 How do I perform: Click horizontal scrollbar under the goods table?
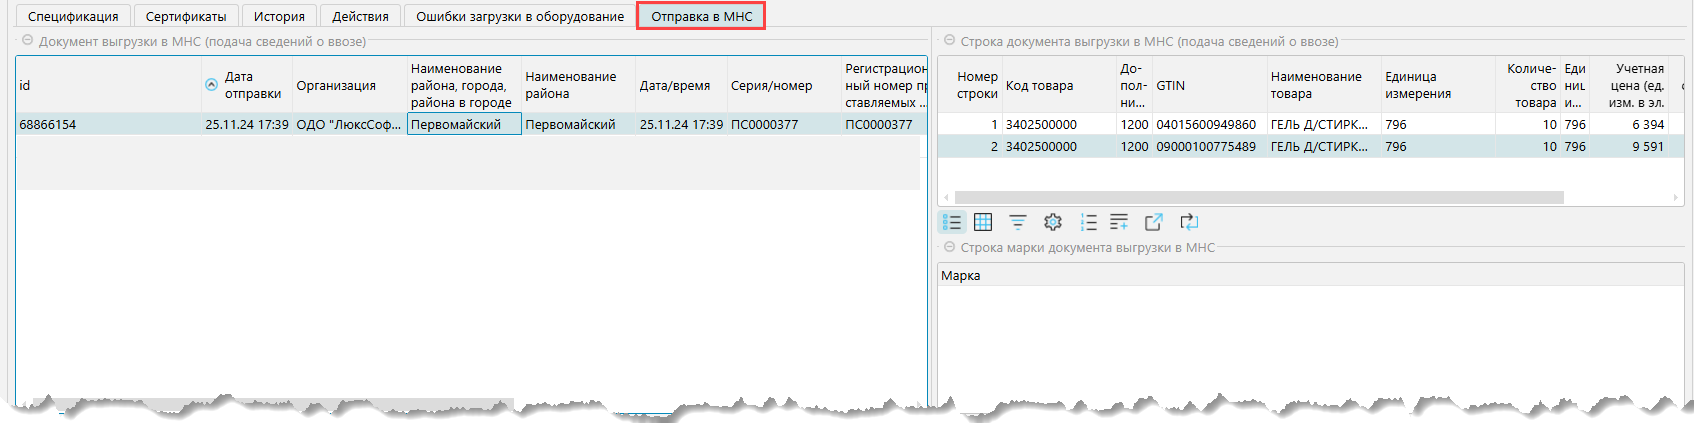(1258, 197)
